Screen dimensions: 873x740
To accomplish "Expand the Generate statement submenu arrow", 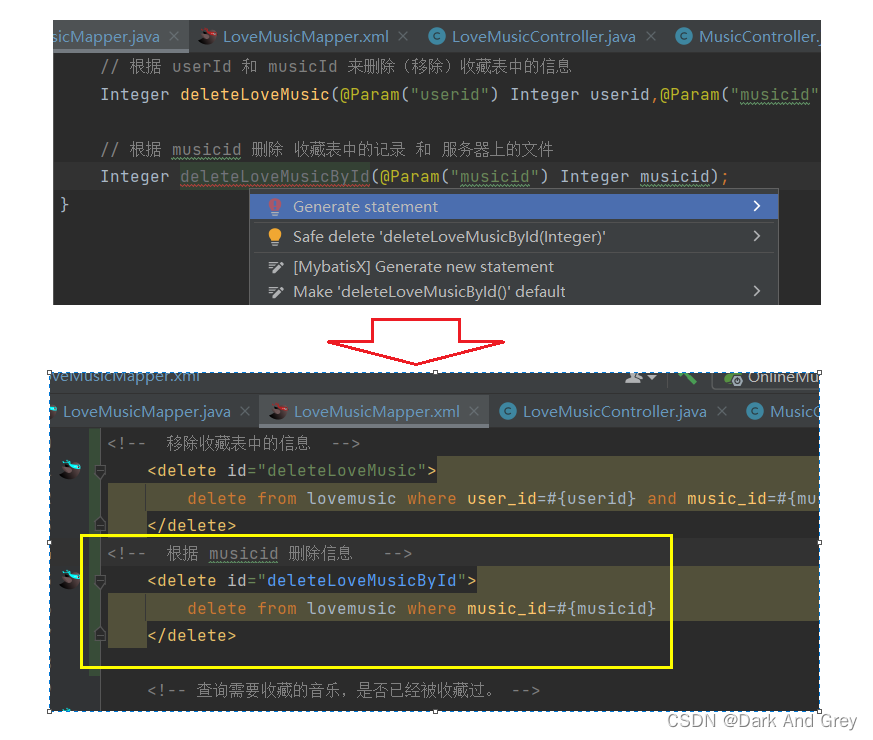I will point(757,206).
